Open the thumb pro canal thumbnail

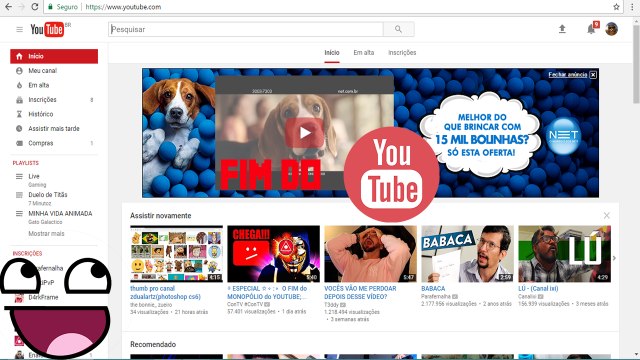(176, 254)
